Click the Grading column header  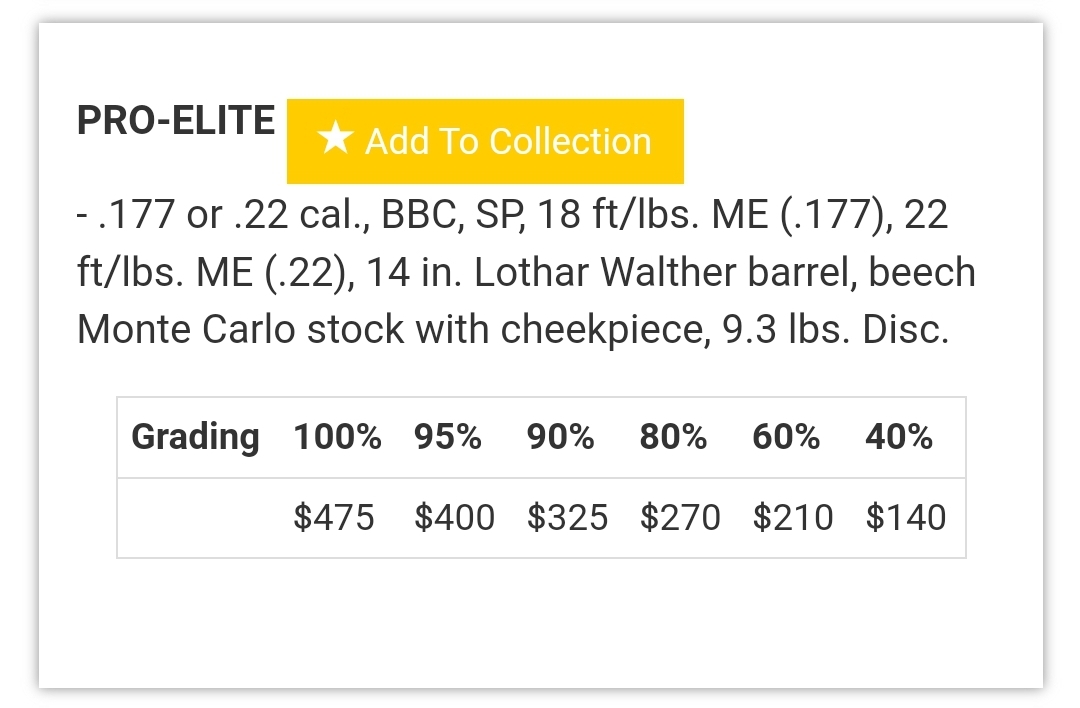(196, 437)
